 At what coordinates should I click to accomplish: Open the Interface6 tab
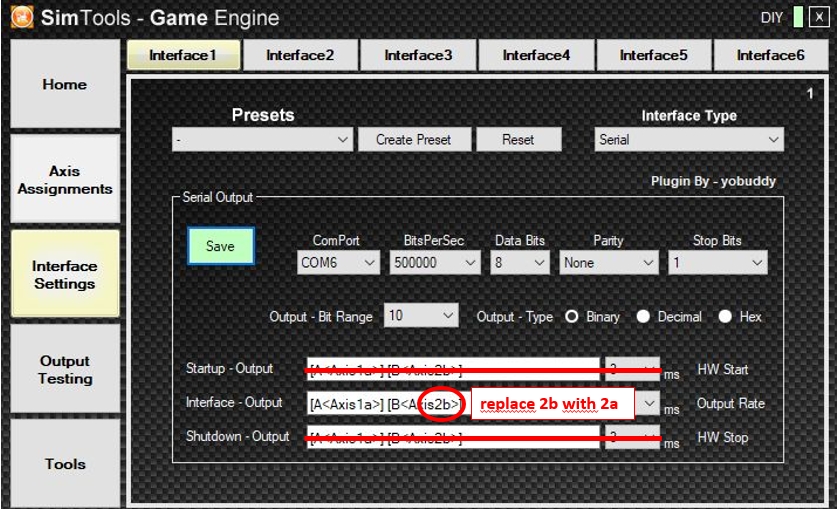pos(771,55)
